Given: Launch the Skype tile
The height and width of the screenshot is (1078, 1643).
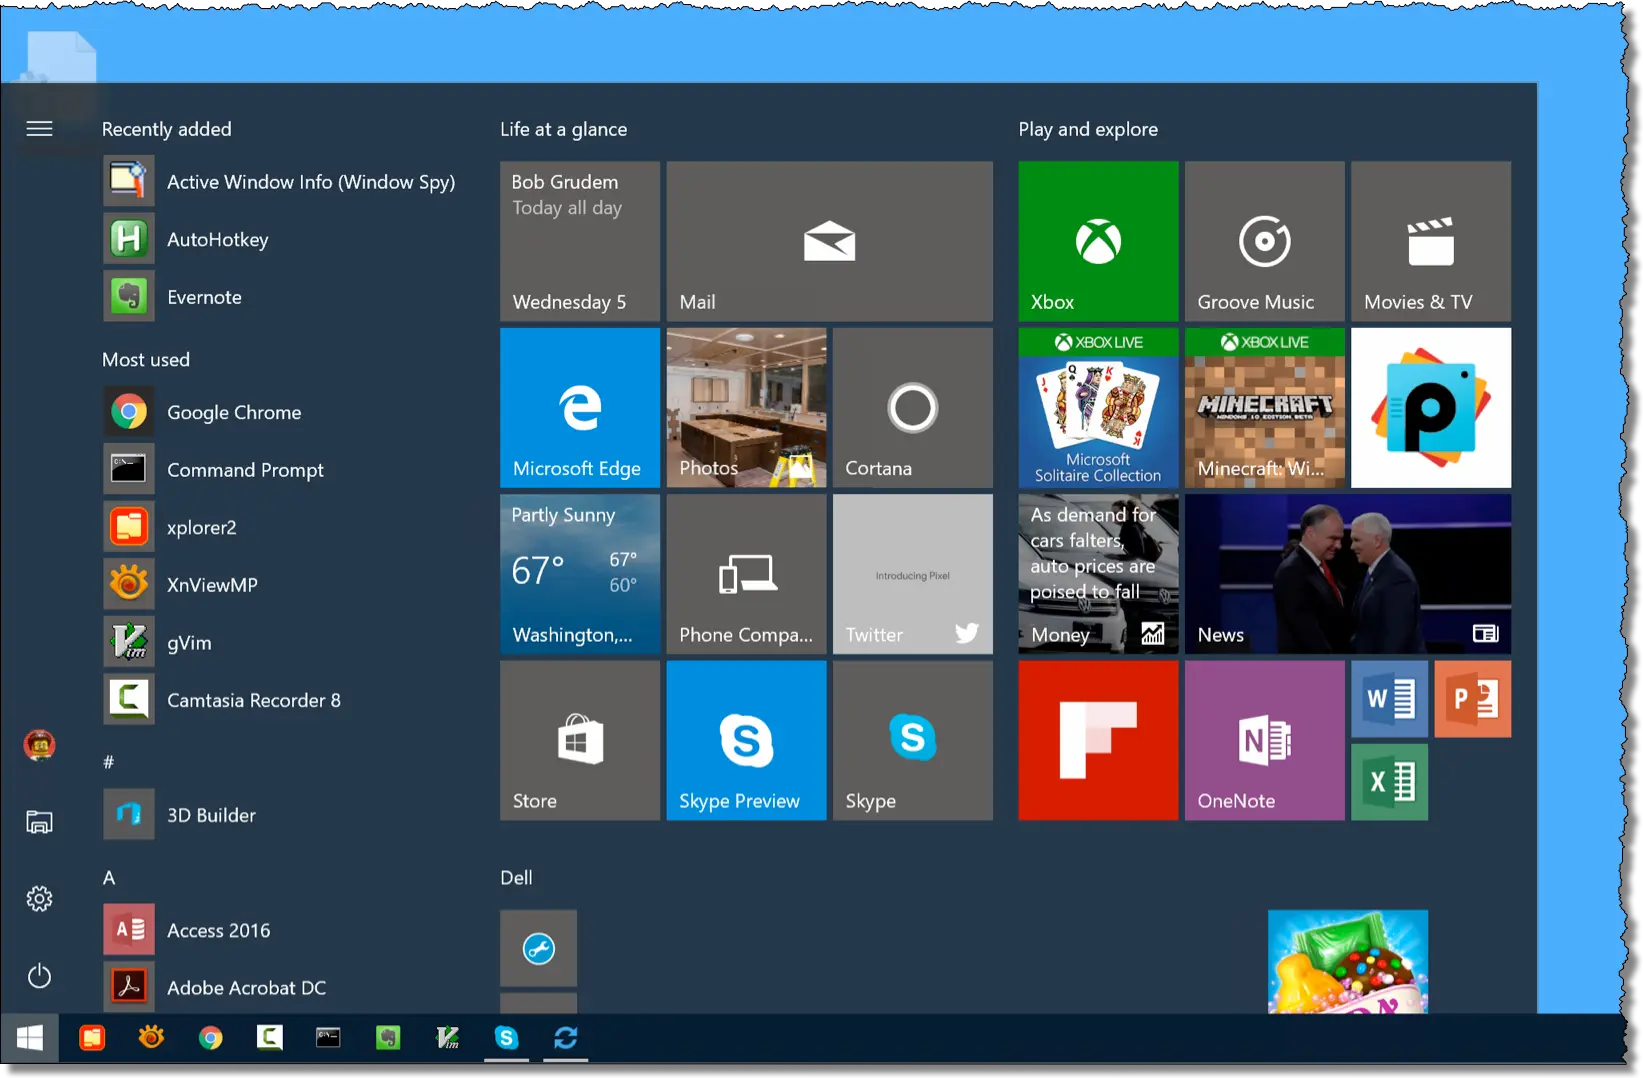Looking at the screenshot, I should pos(913,740).
